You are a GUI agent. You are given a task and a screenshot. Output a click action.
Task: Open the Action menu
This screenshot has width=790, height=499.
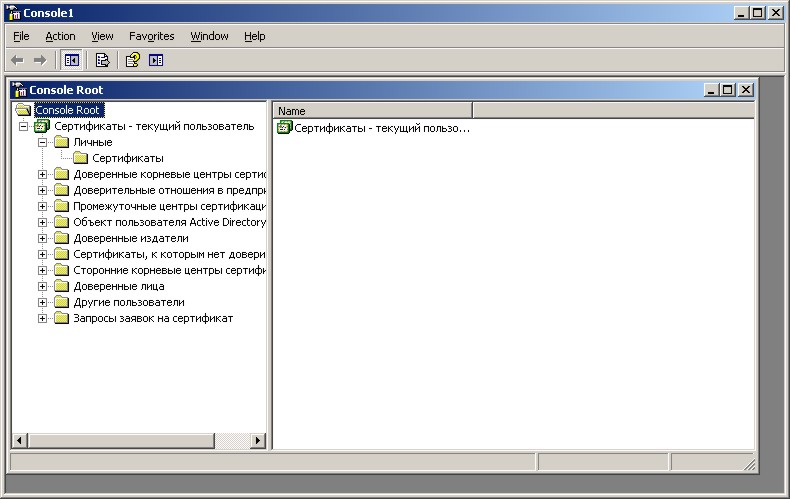coord(60,36)
